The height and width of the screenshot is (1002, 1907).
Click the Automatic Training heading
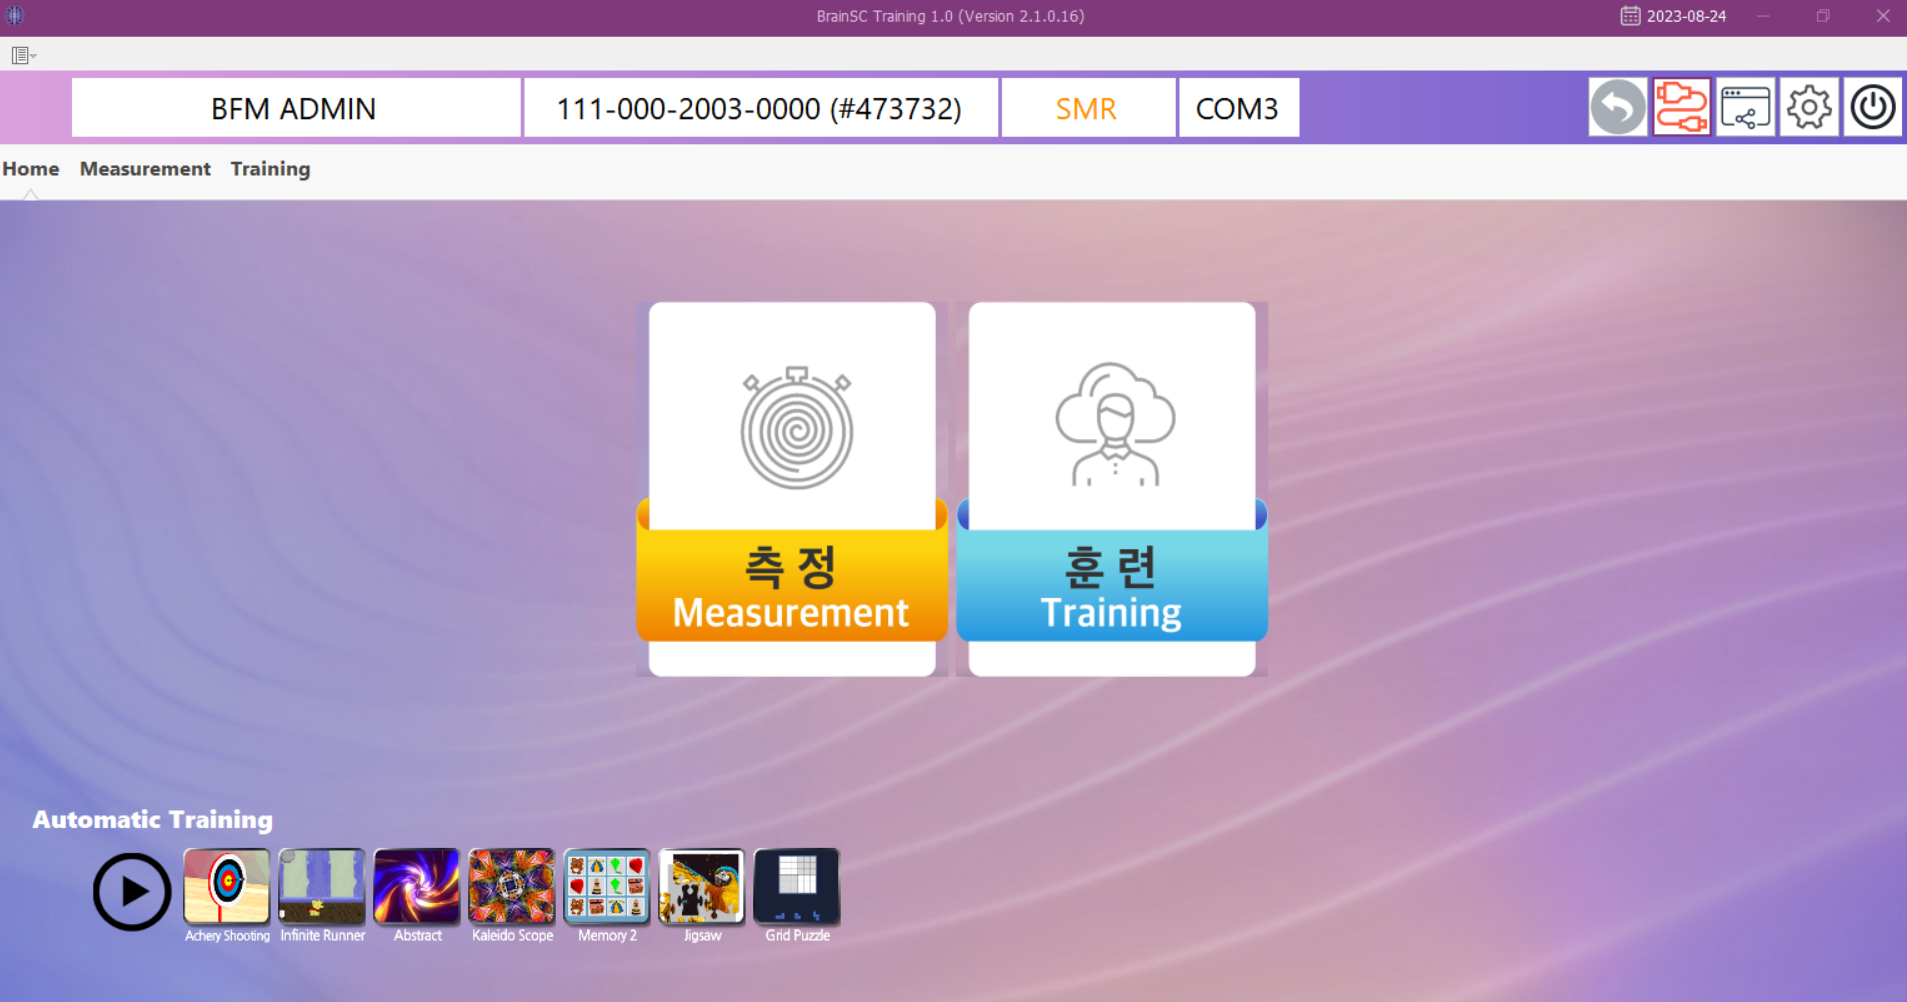(153, 819)
